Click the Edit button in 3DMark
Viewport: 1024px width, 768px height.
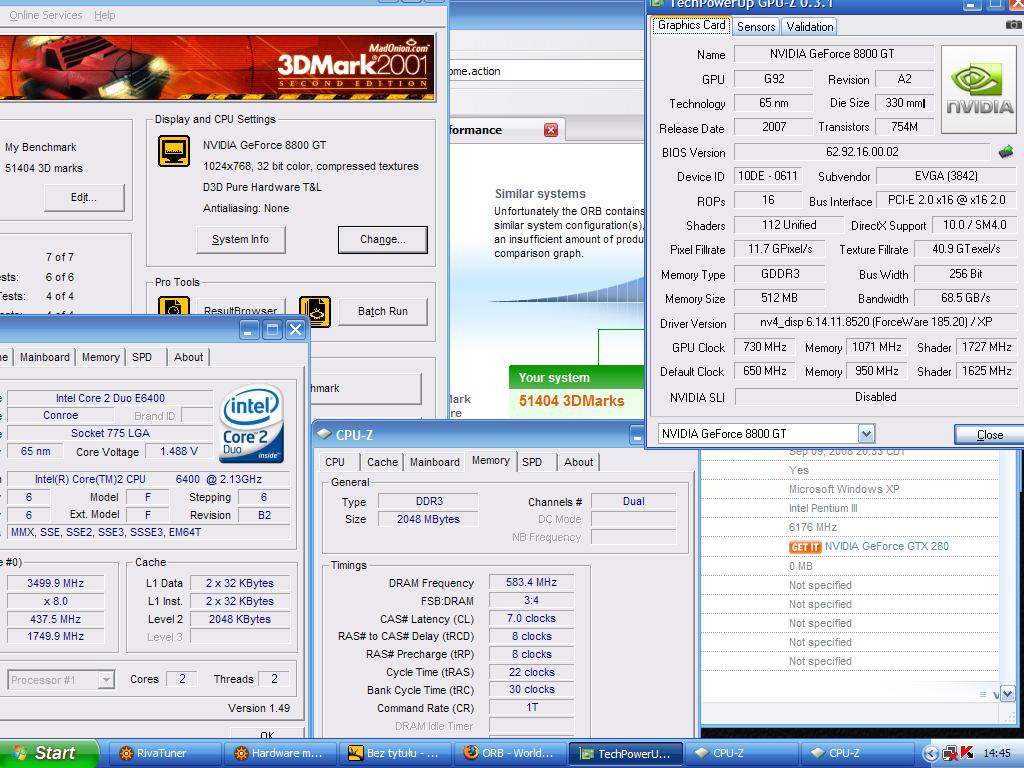point(84,198)
